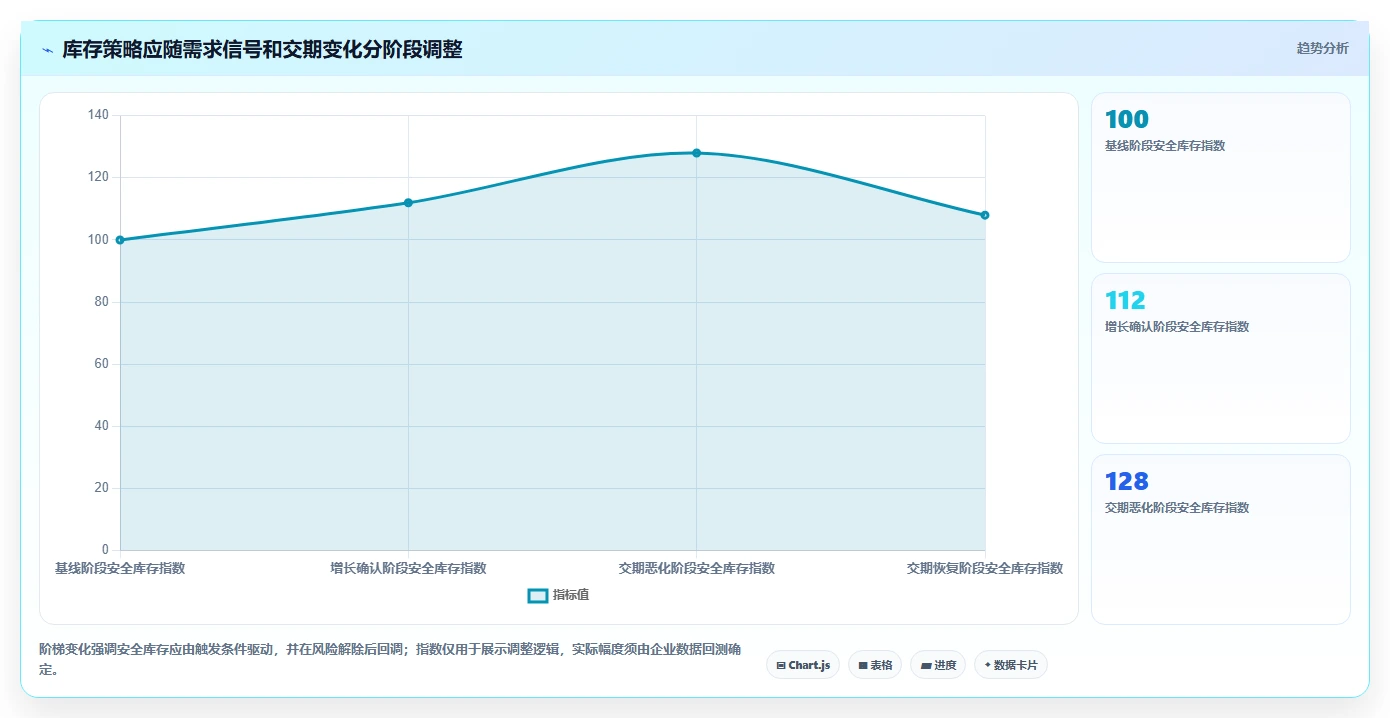Screen dimensions: 1390x718
Task: Click x-axis label 增长确认阶段安全库存指数
Action: pos(408,568)
